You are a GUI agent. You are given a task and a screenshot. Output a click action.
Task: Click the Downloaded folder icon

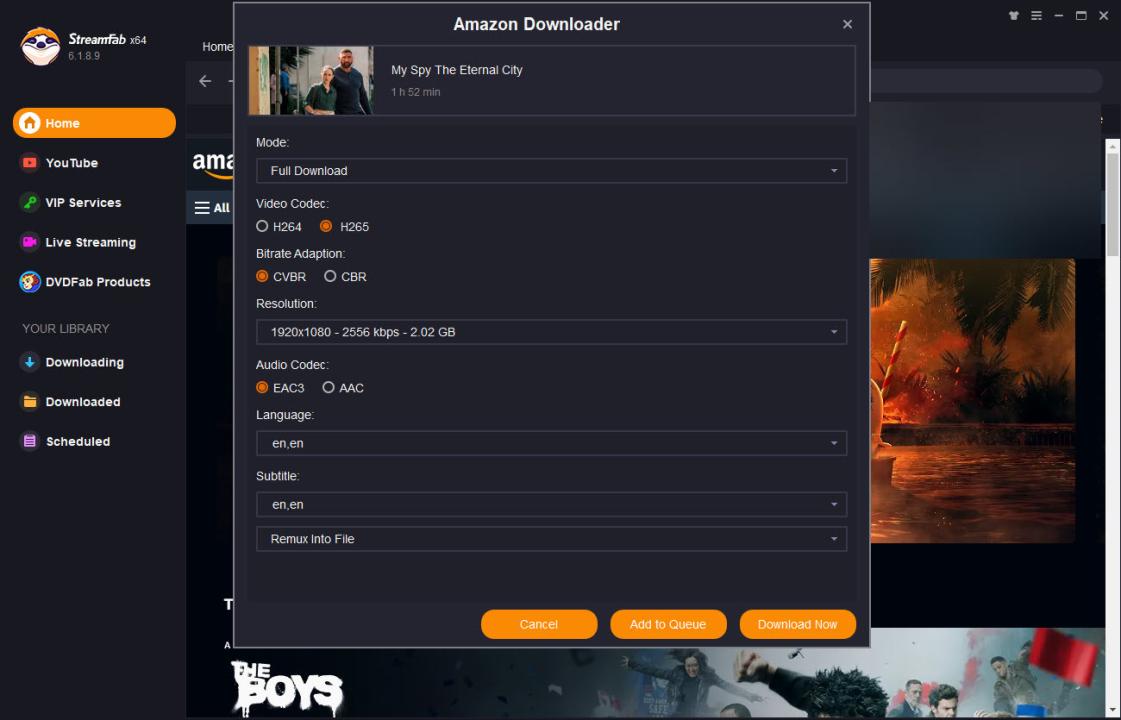coord(29,402)
